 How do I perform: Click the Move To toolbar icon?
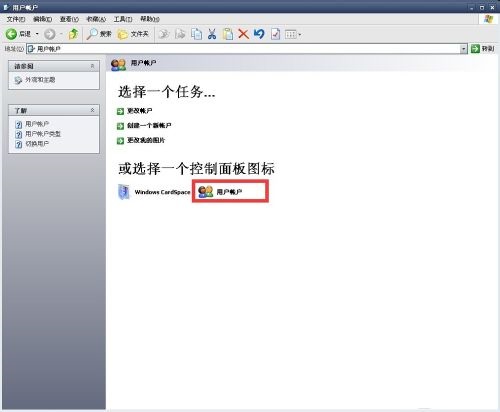click(x=164, y=34)
